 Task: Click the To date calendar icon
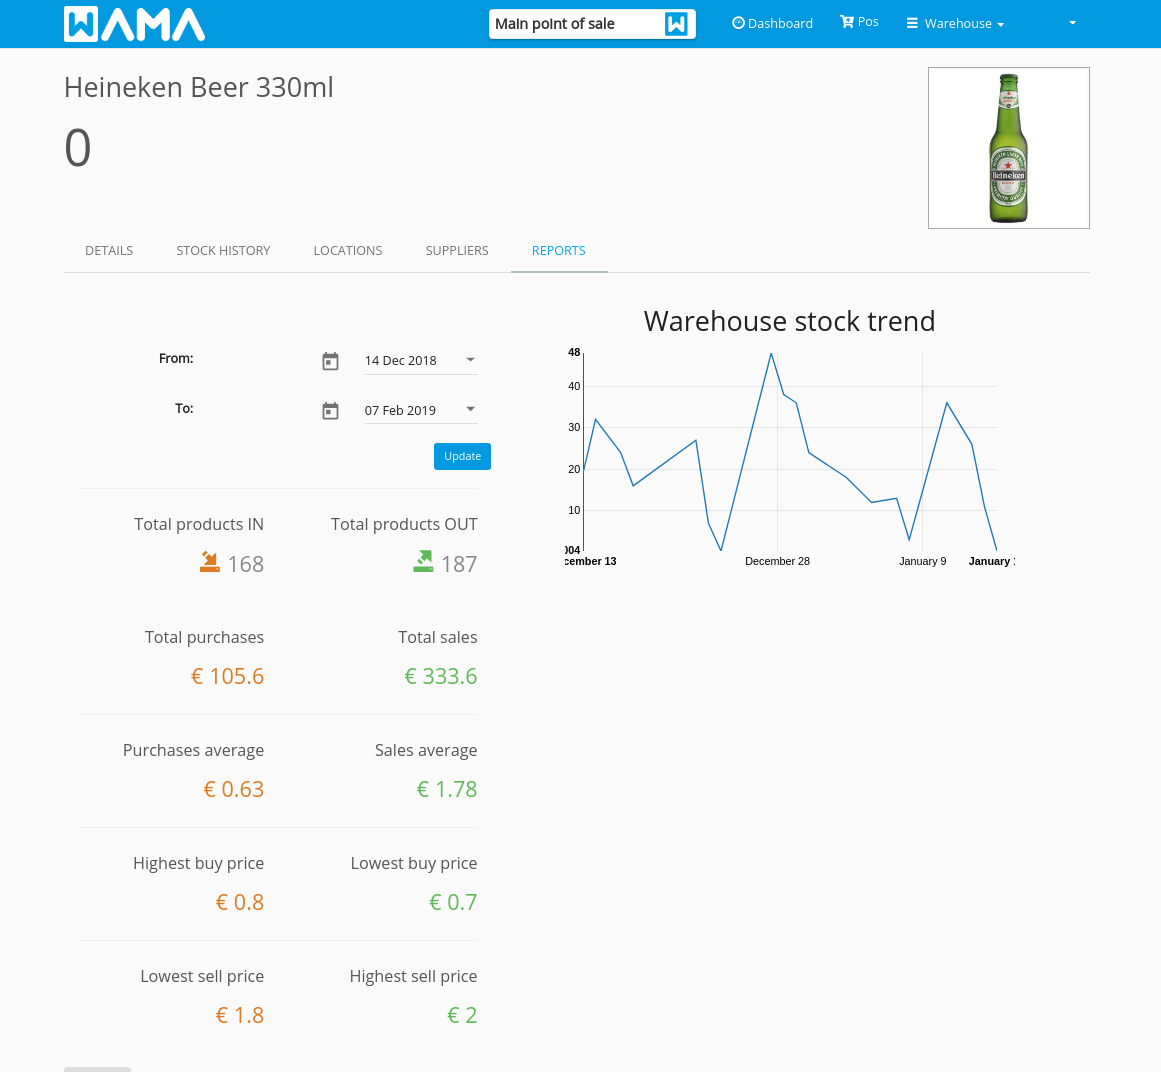[x=330, y=410]
